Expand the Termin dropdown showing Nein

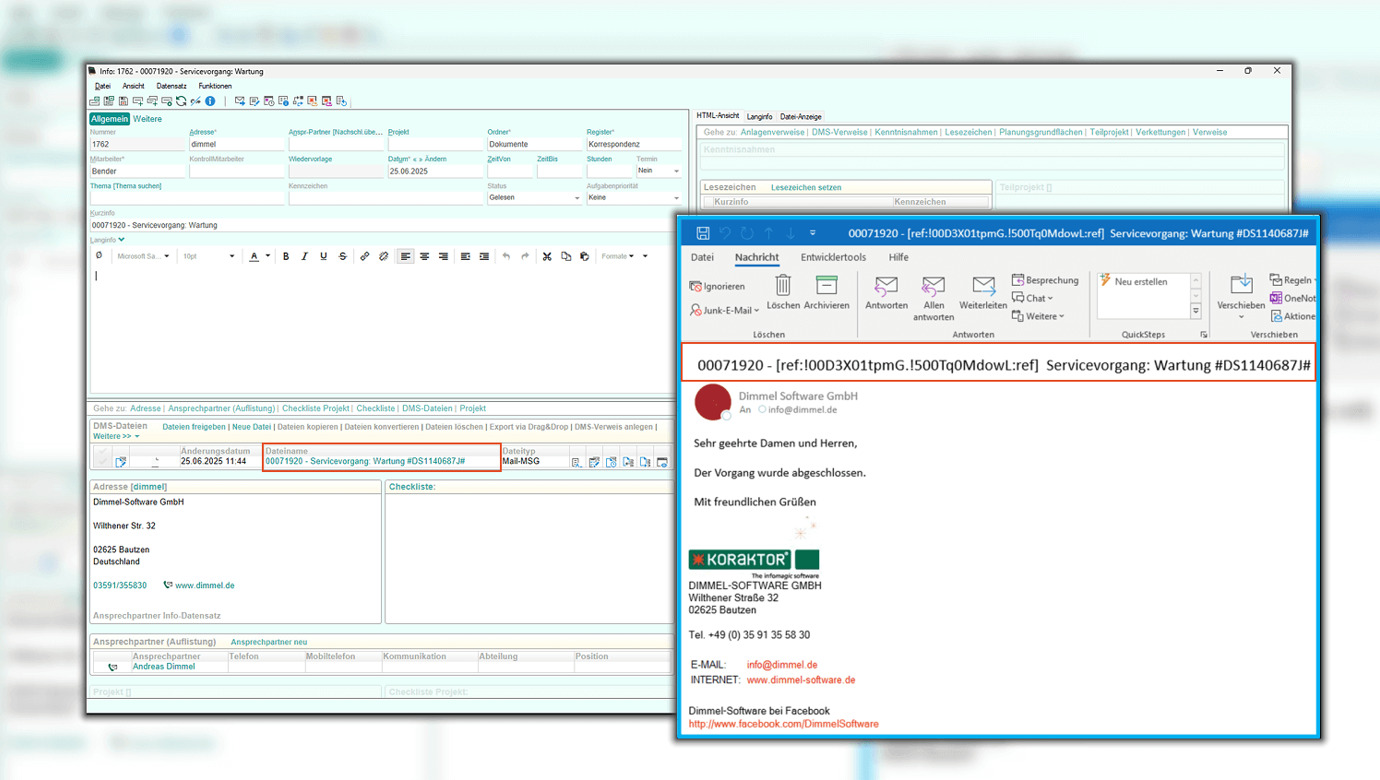pyautogui.click(x=676, y=171)
